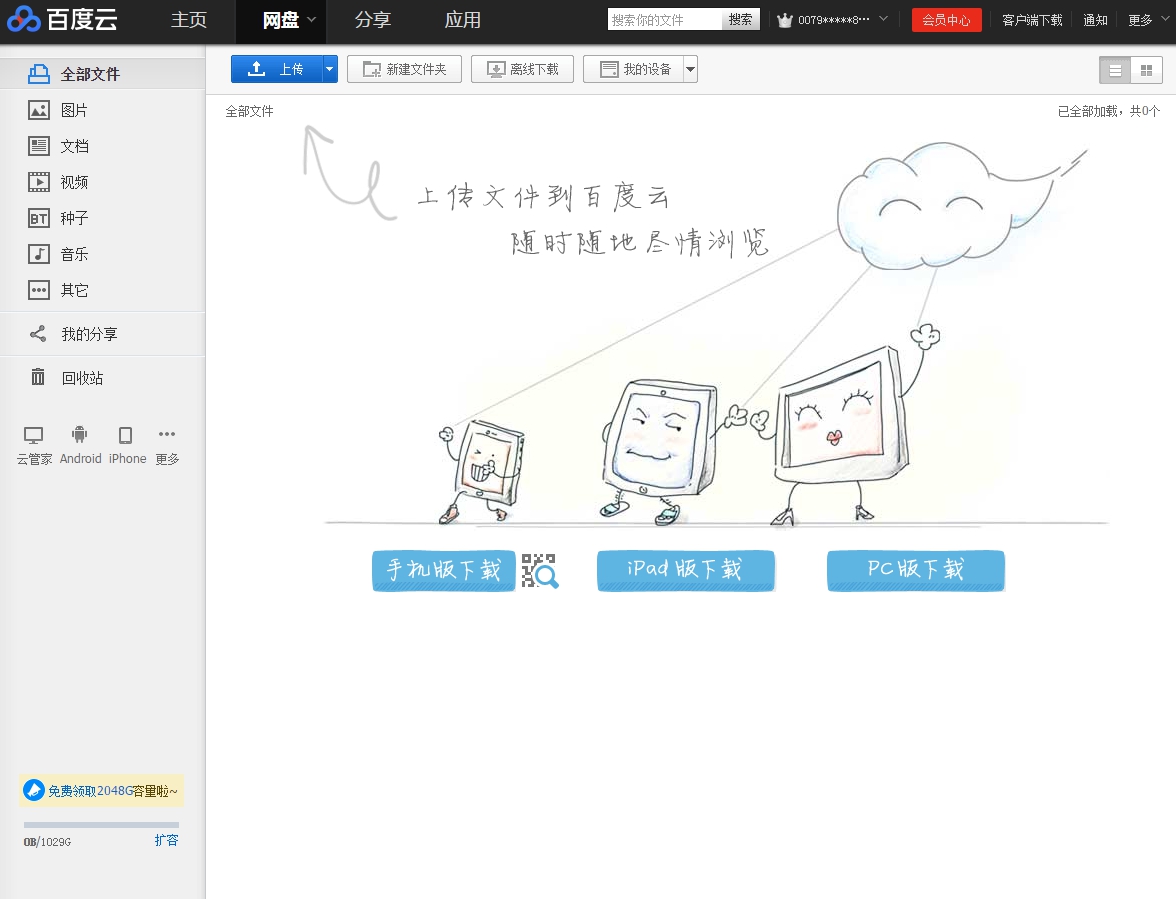This screenshot has height=899, width=1176.
Task: Click the member crown icon
Action: coord(784,20)
